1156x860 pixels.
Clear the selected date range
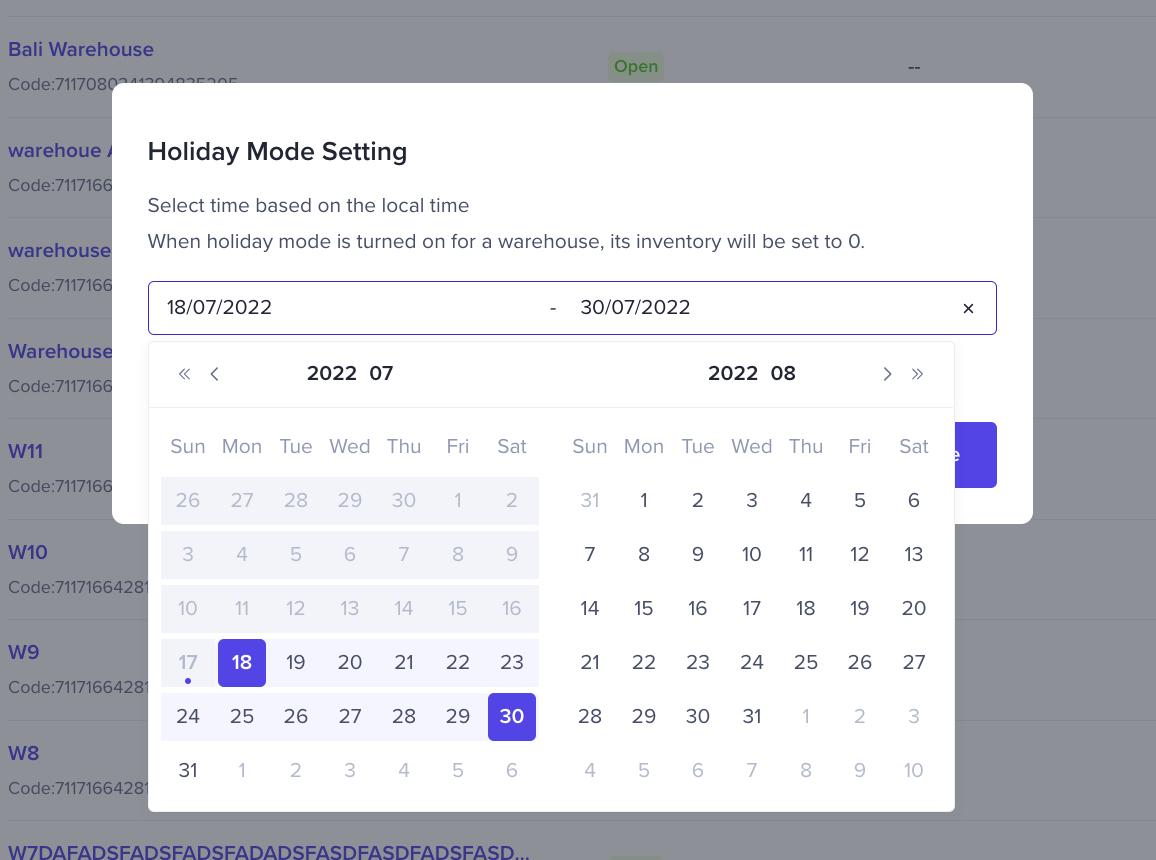click(967, 308)
